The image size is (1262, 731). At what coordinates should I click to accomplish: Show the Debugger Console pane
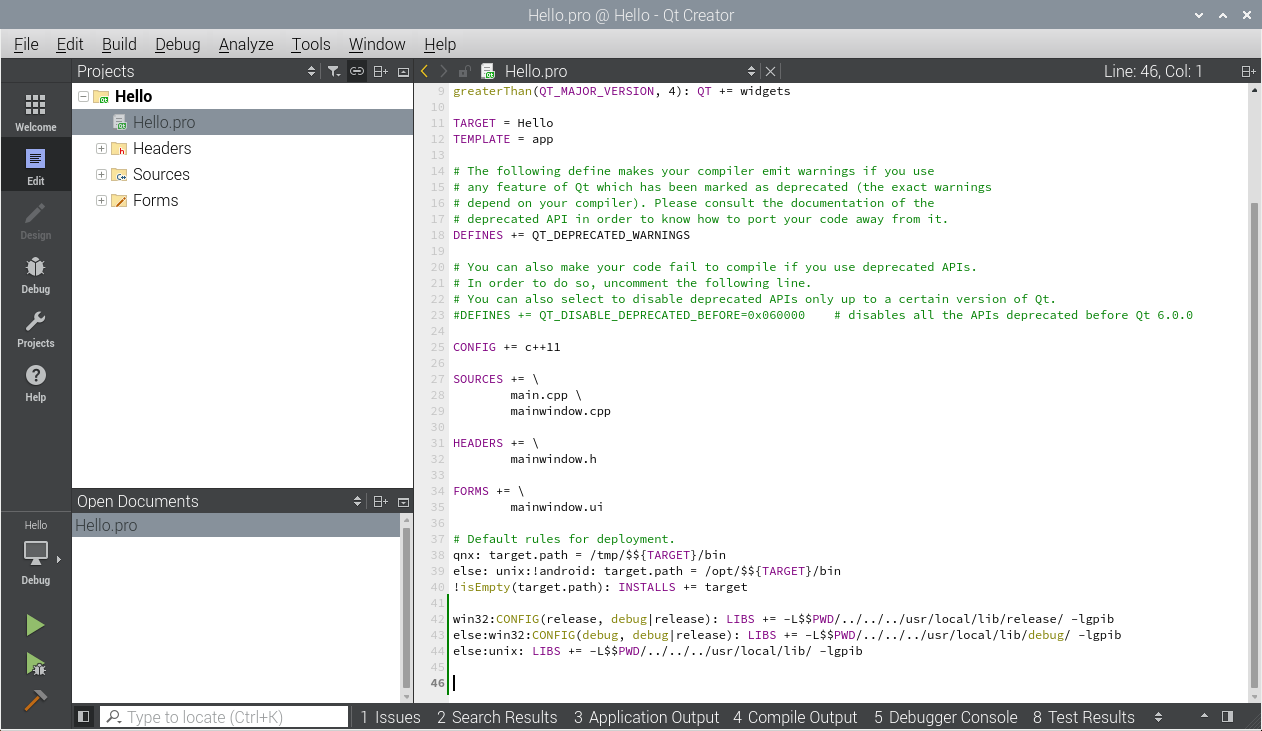click(945, 717)
